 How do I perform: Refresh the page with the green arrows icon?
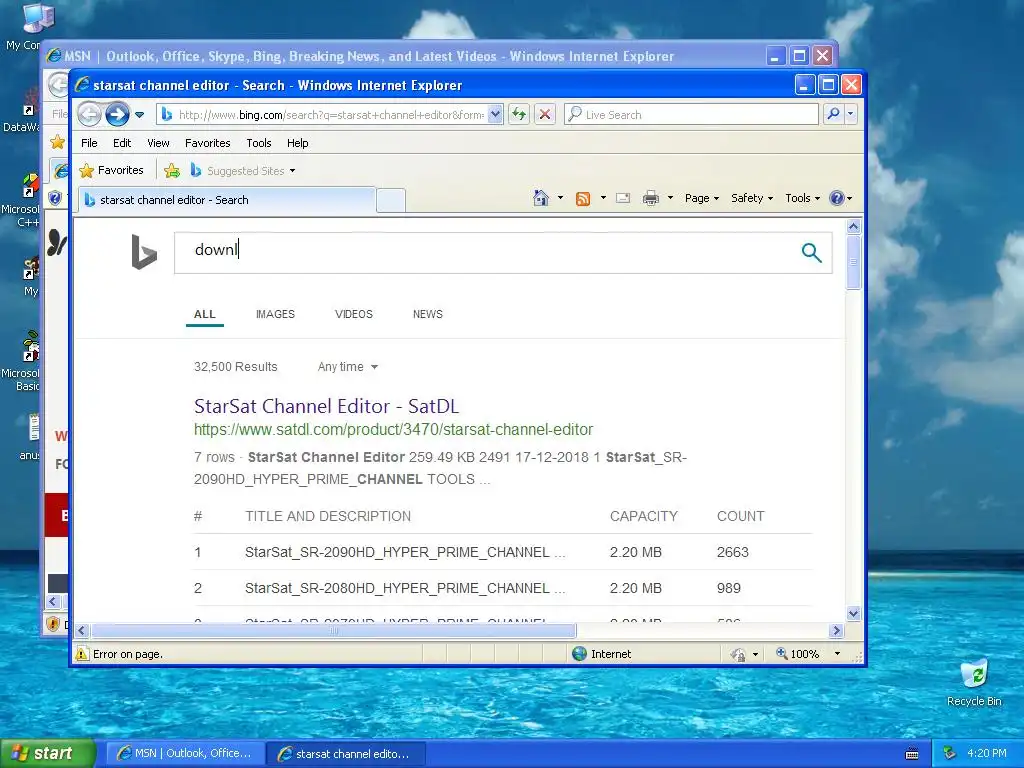tap(519, 114)
